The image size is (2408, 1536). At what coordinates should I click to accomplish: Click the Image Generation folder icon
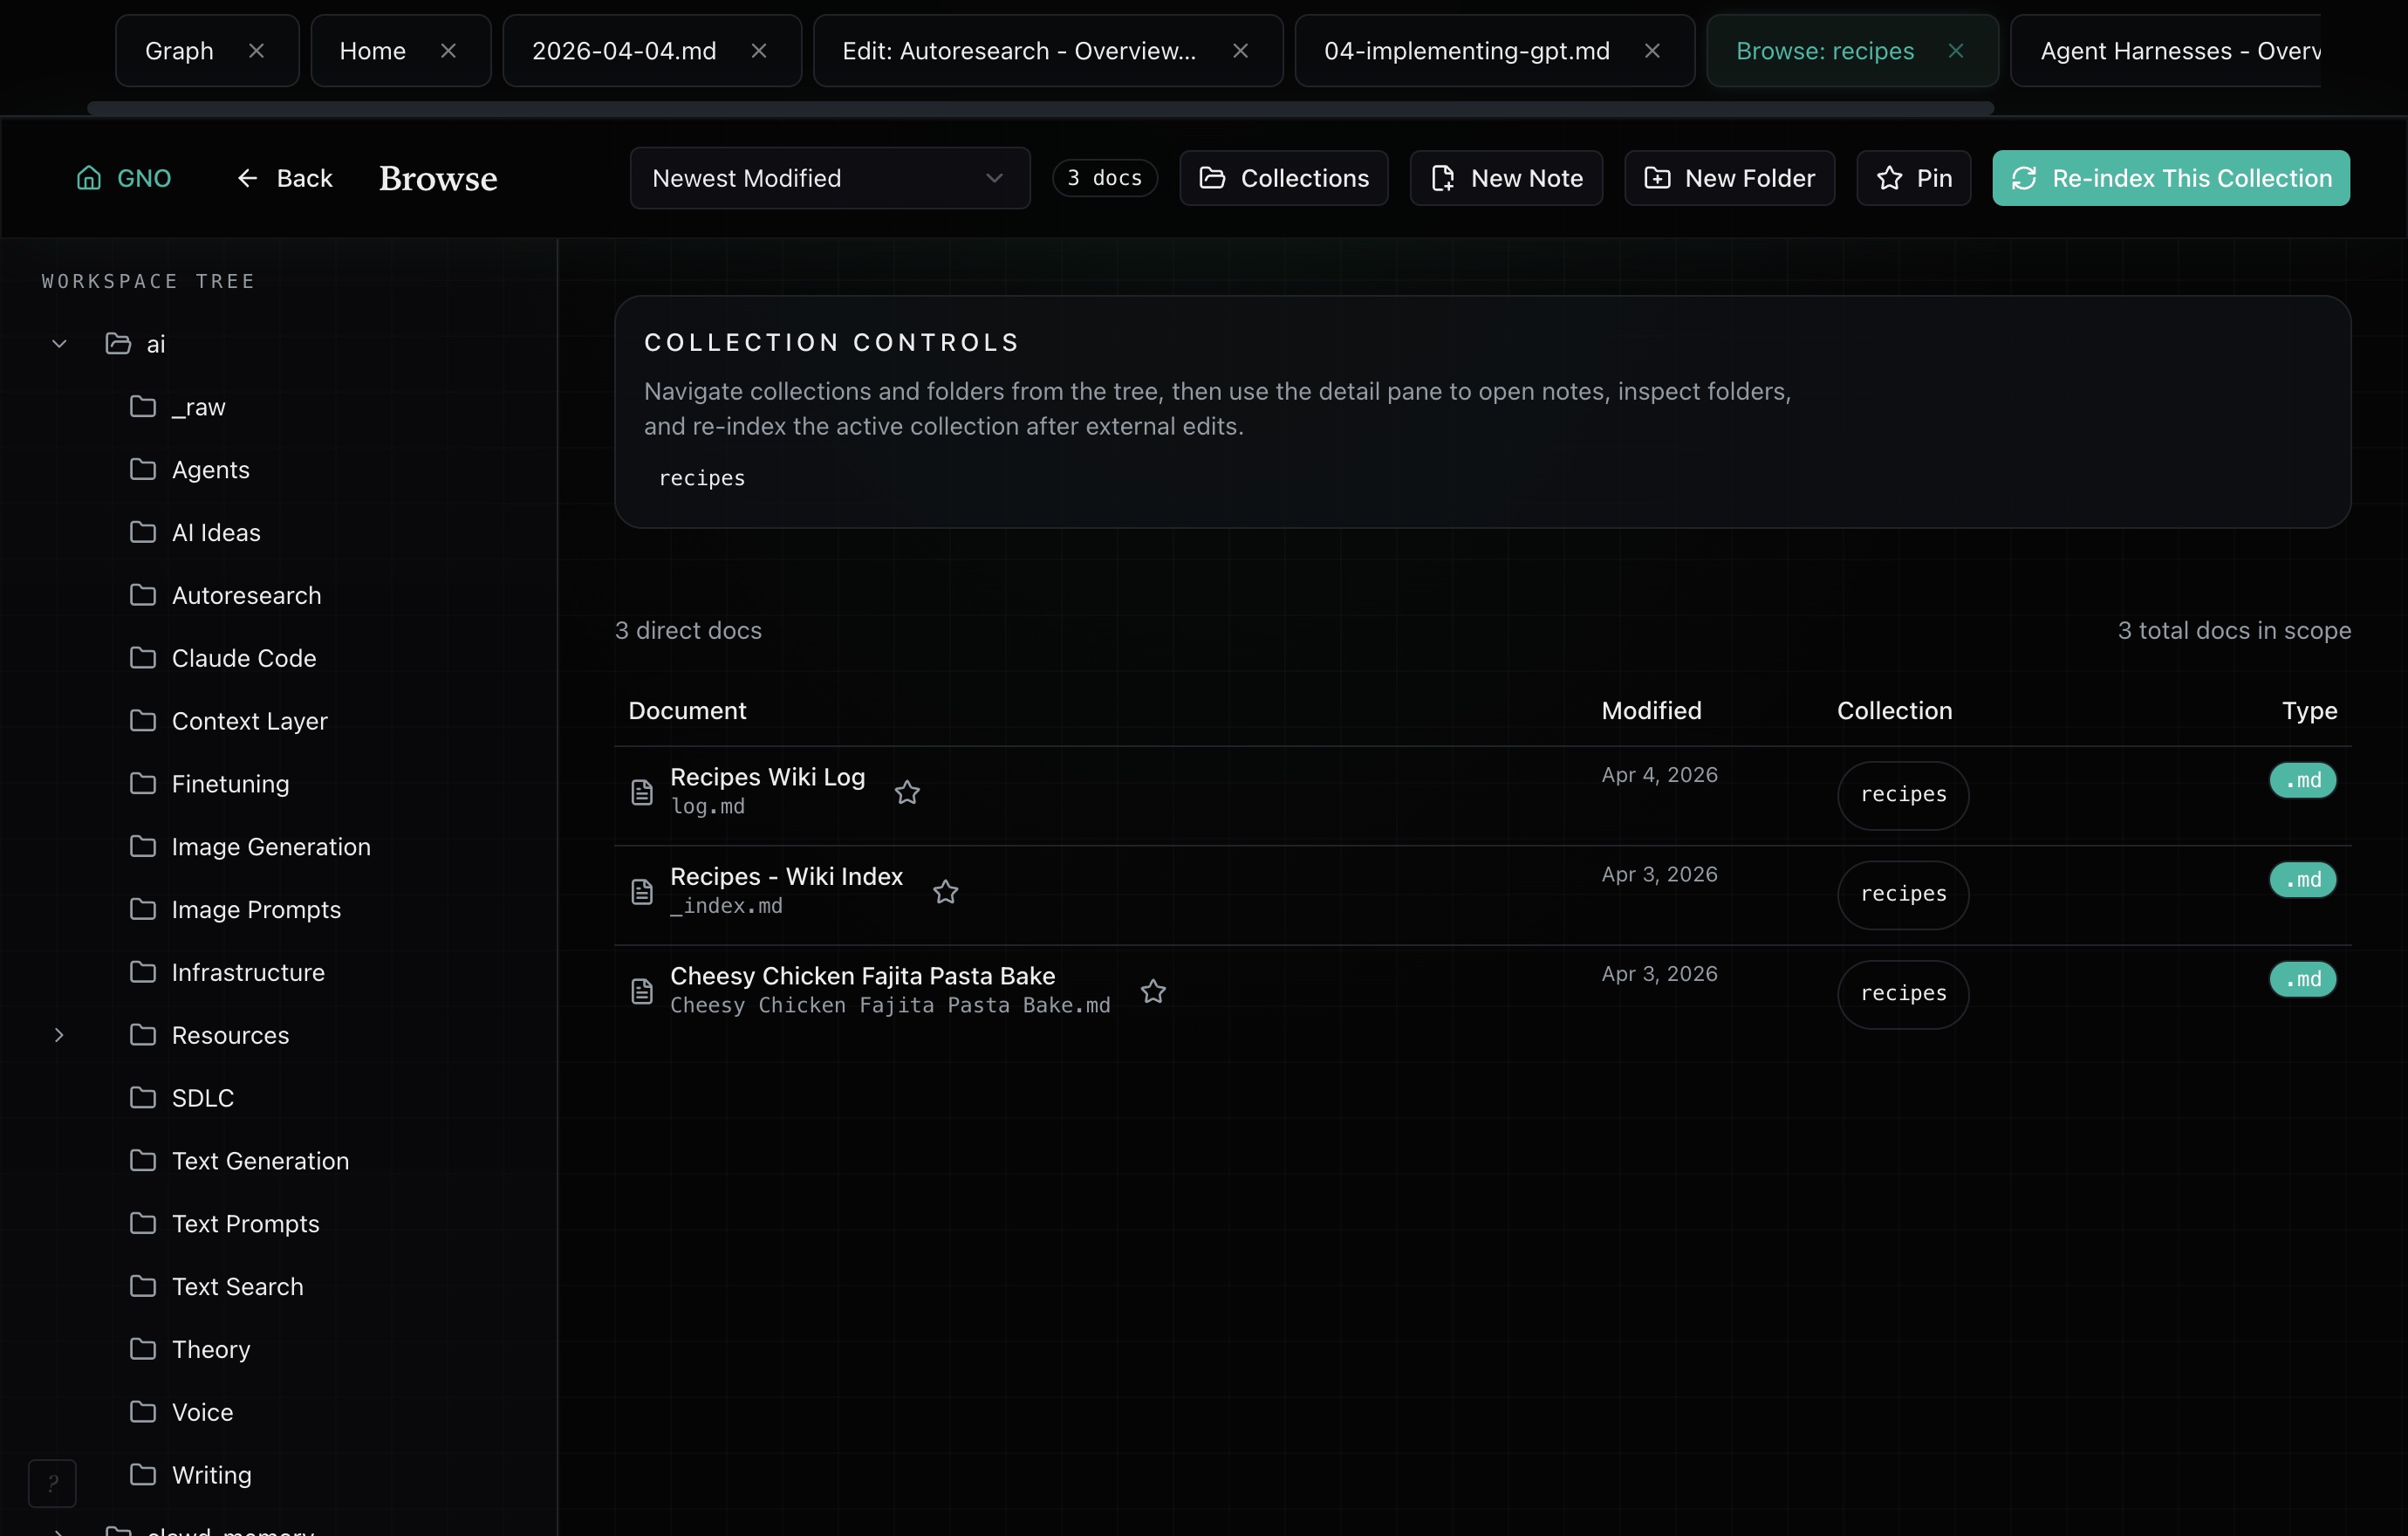[x=143, y=846]
